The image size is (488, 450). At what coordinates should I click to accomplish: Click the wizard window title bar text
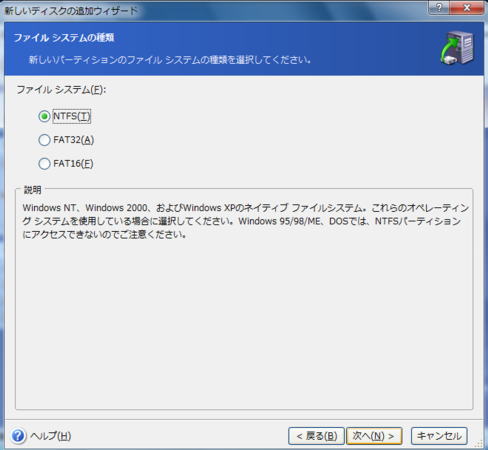(x=71, y=11)
